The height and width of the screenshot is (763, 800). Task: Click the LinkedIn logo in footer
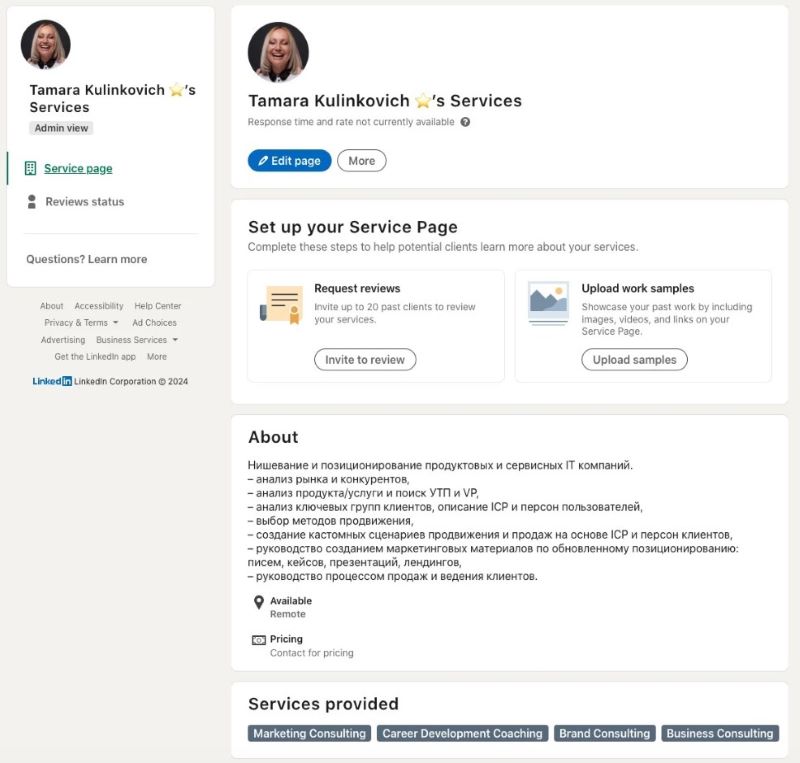52,381
